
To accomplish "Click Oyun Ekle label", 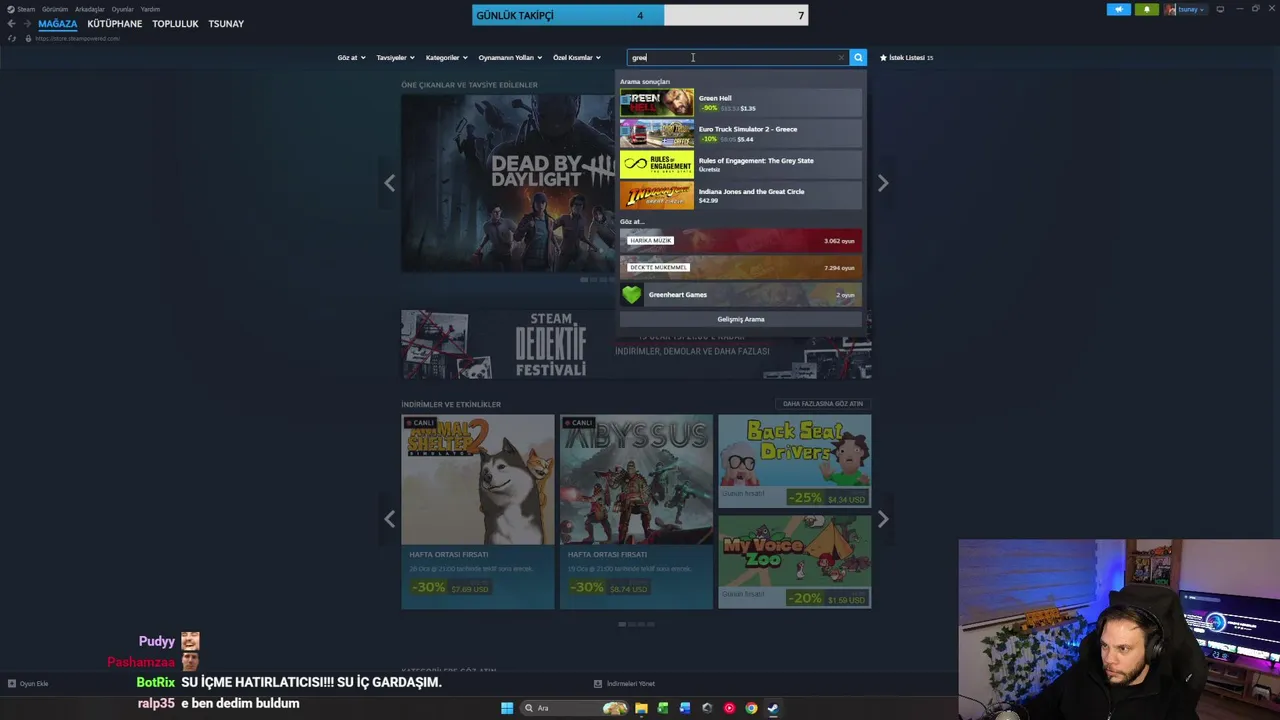I will 34,684.
